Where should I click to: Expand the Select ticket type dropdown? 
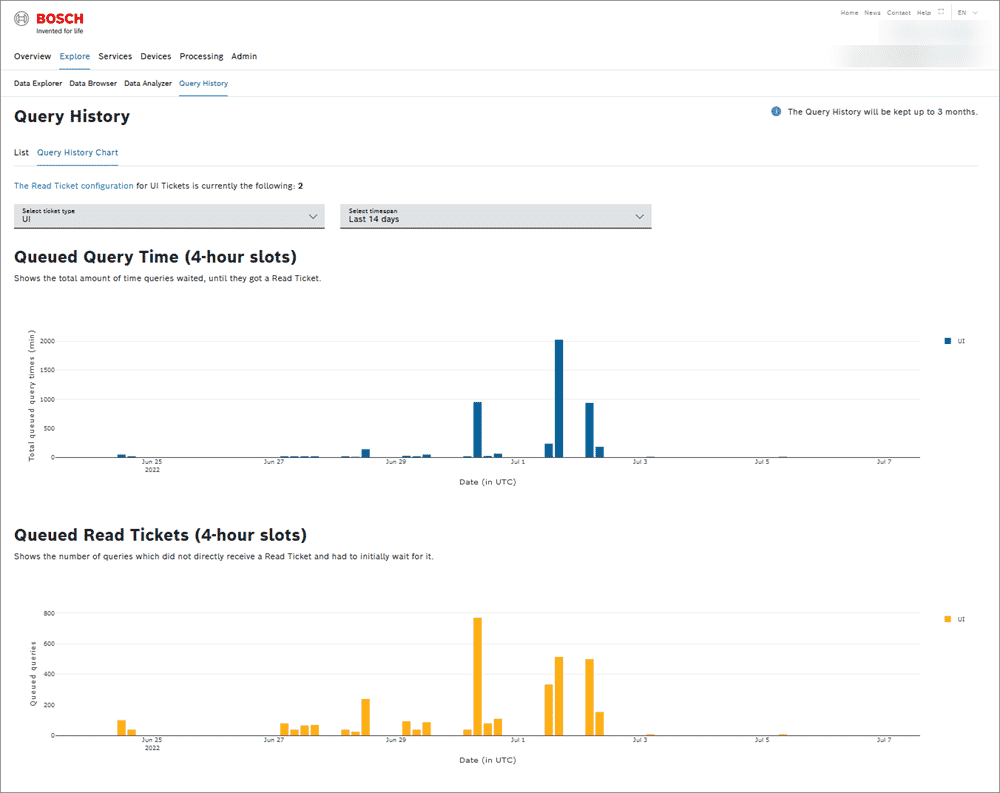point(169,216)
